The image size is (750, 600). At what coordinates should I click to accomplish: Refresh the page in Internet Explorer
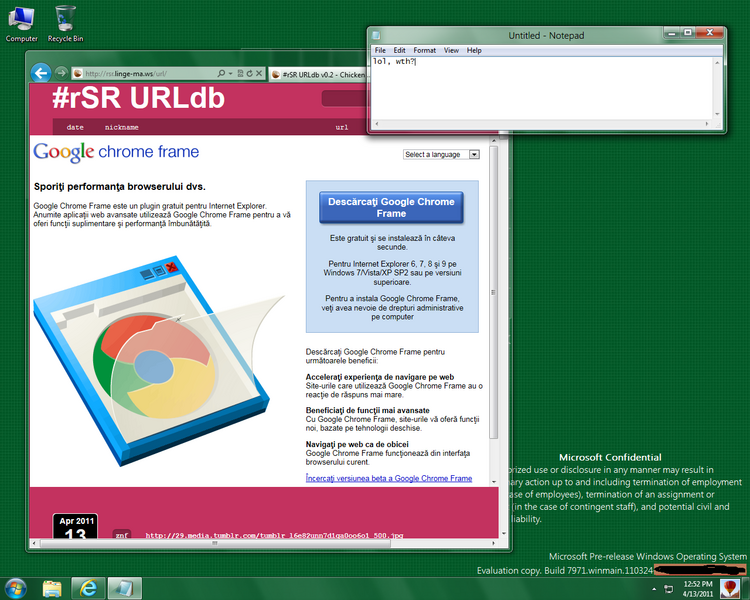tap(249, 73)
